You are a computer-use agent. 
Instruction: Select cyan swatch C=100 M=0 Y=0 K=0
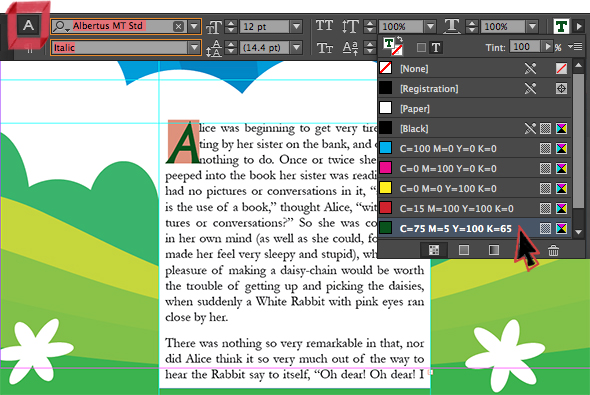click(474, 148)
